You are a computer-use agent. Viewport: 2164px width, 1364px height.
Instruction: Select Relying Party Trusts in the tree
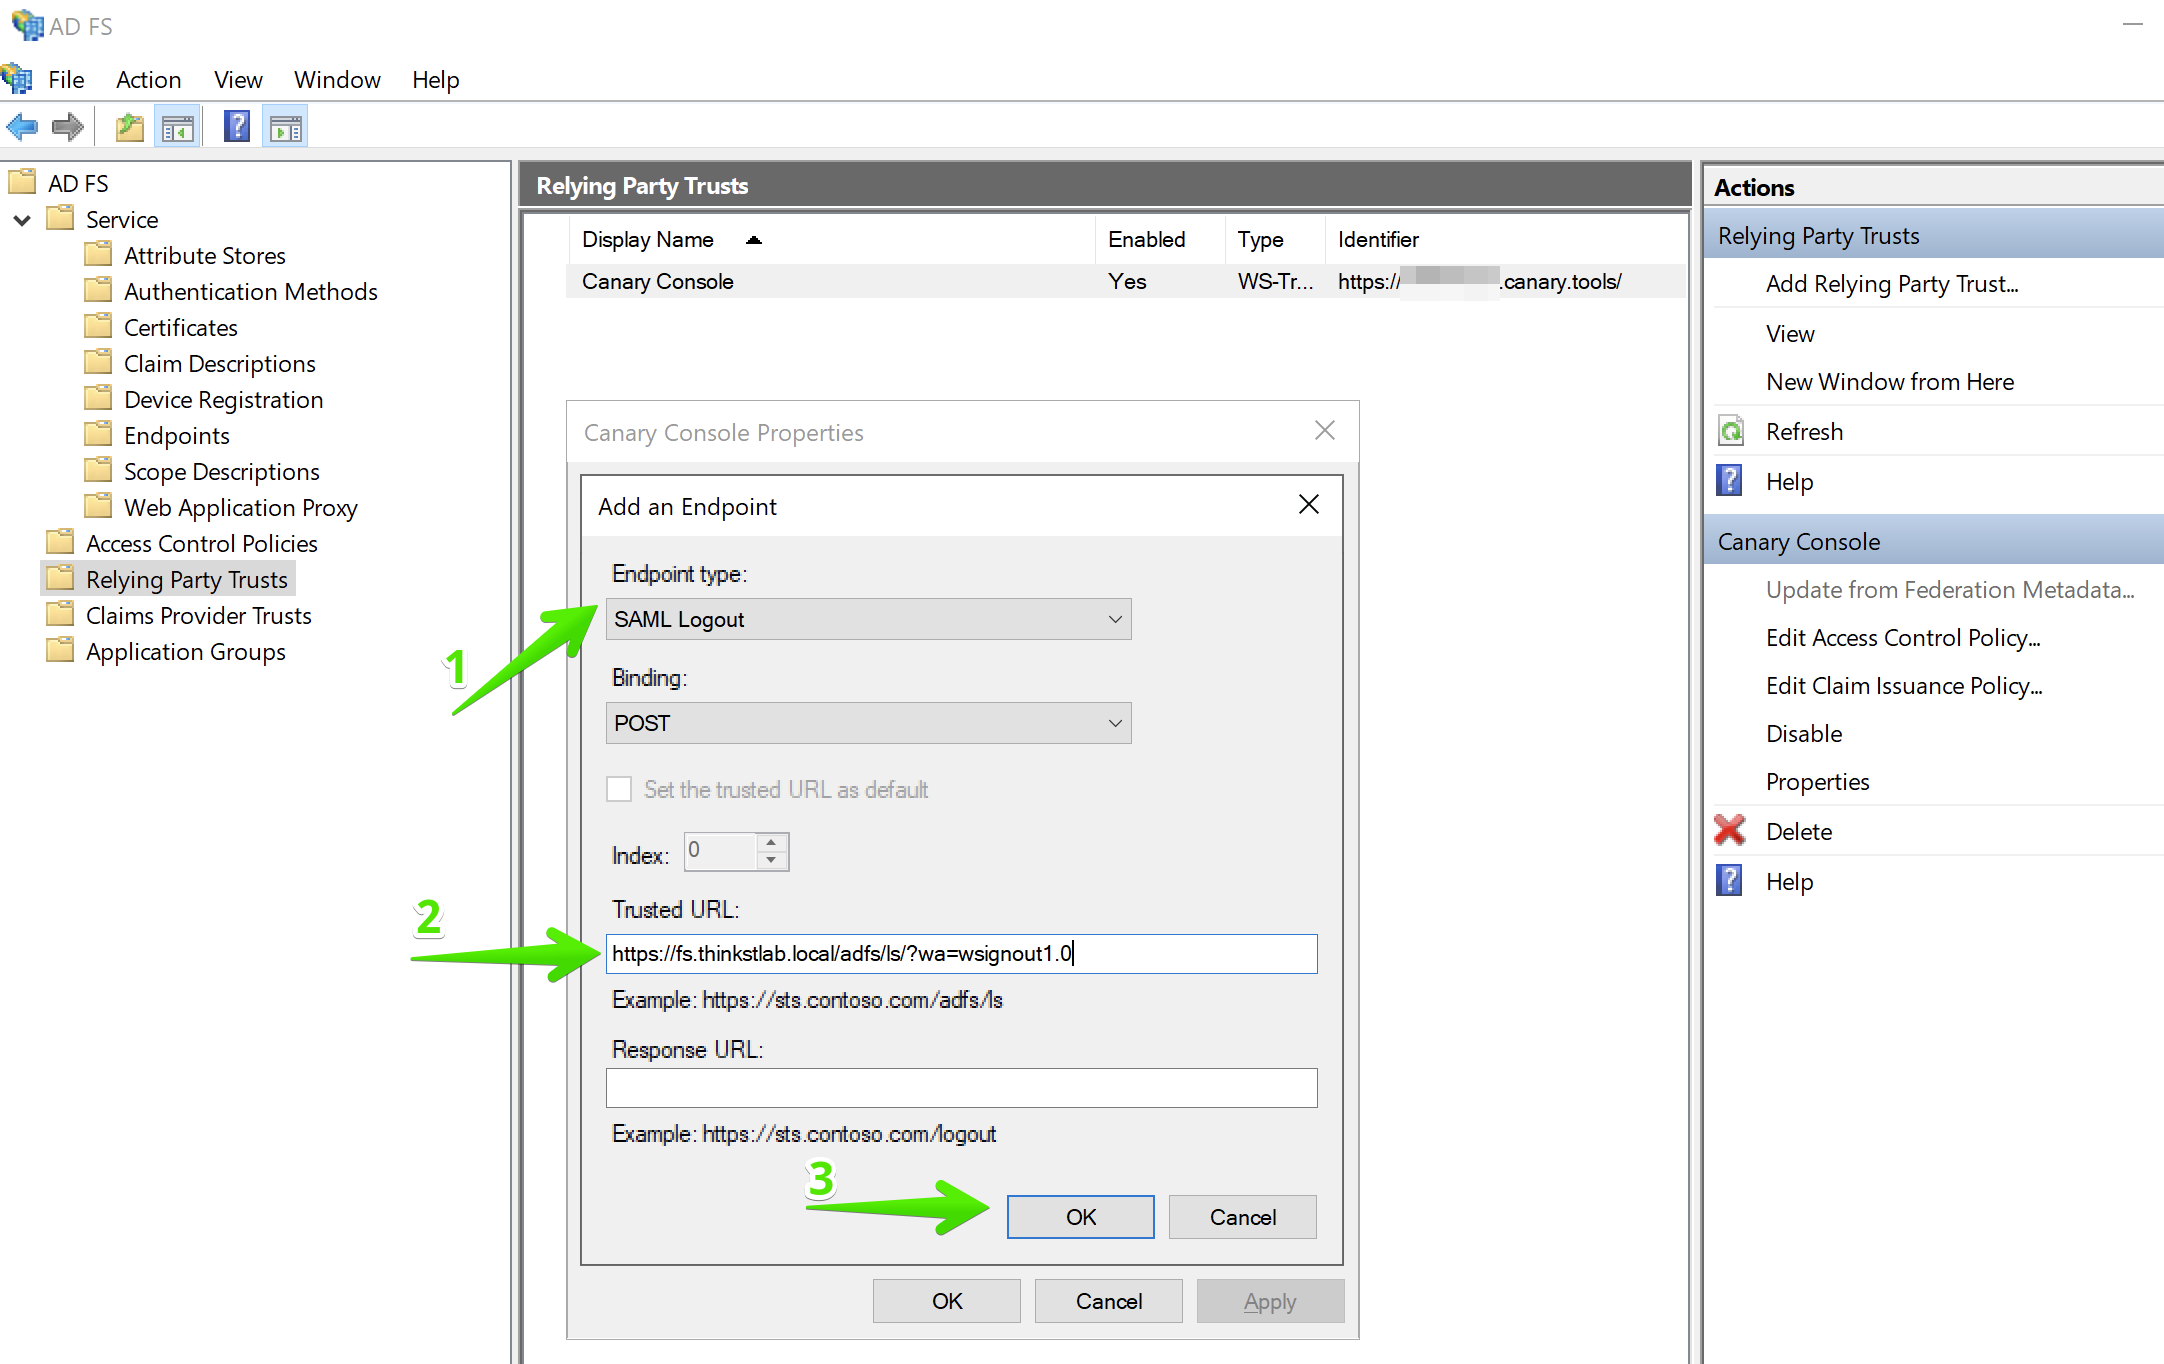[x=187, y=579]
